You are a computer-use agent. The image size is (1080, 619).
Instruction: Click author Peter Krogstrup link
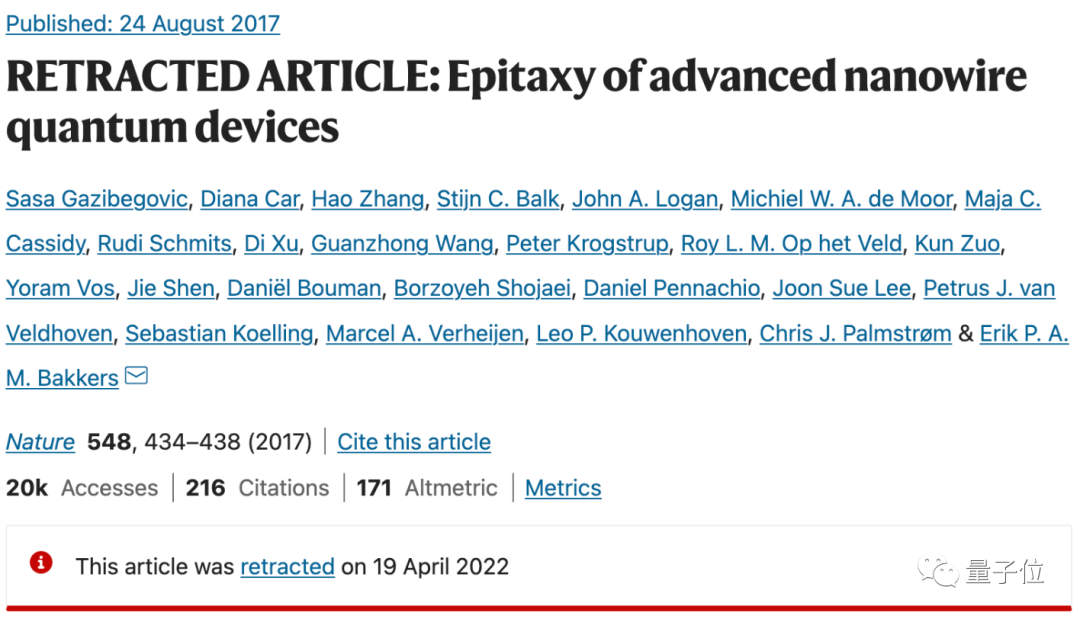tap(587, 244)
